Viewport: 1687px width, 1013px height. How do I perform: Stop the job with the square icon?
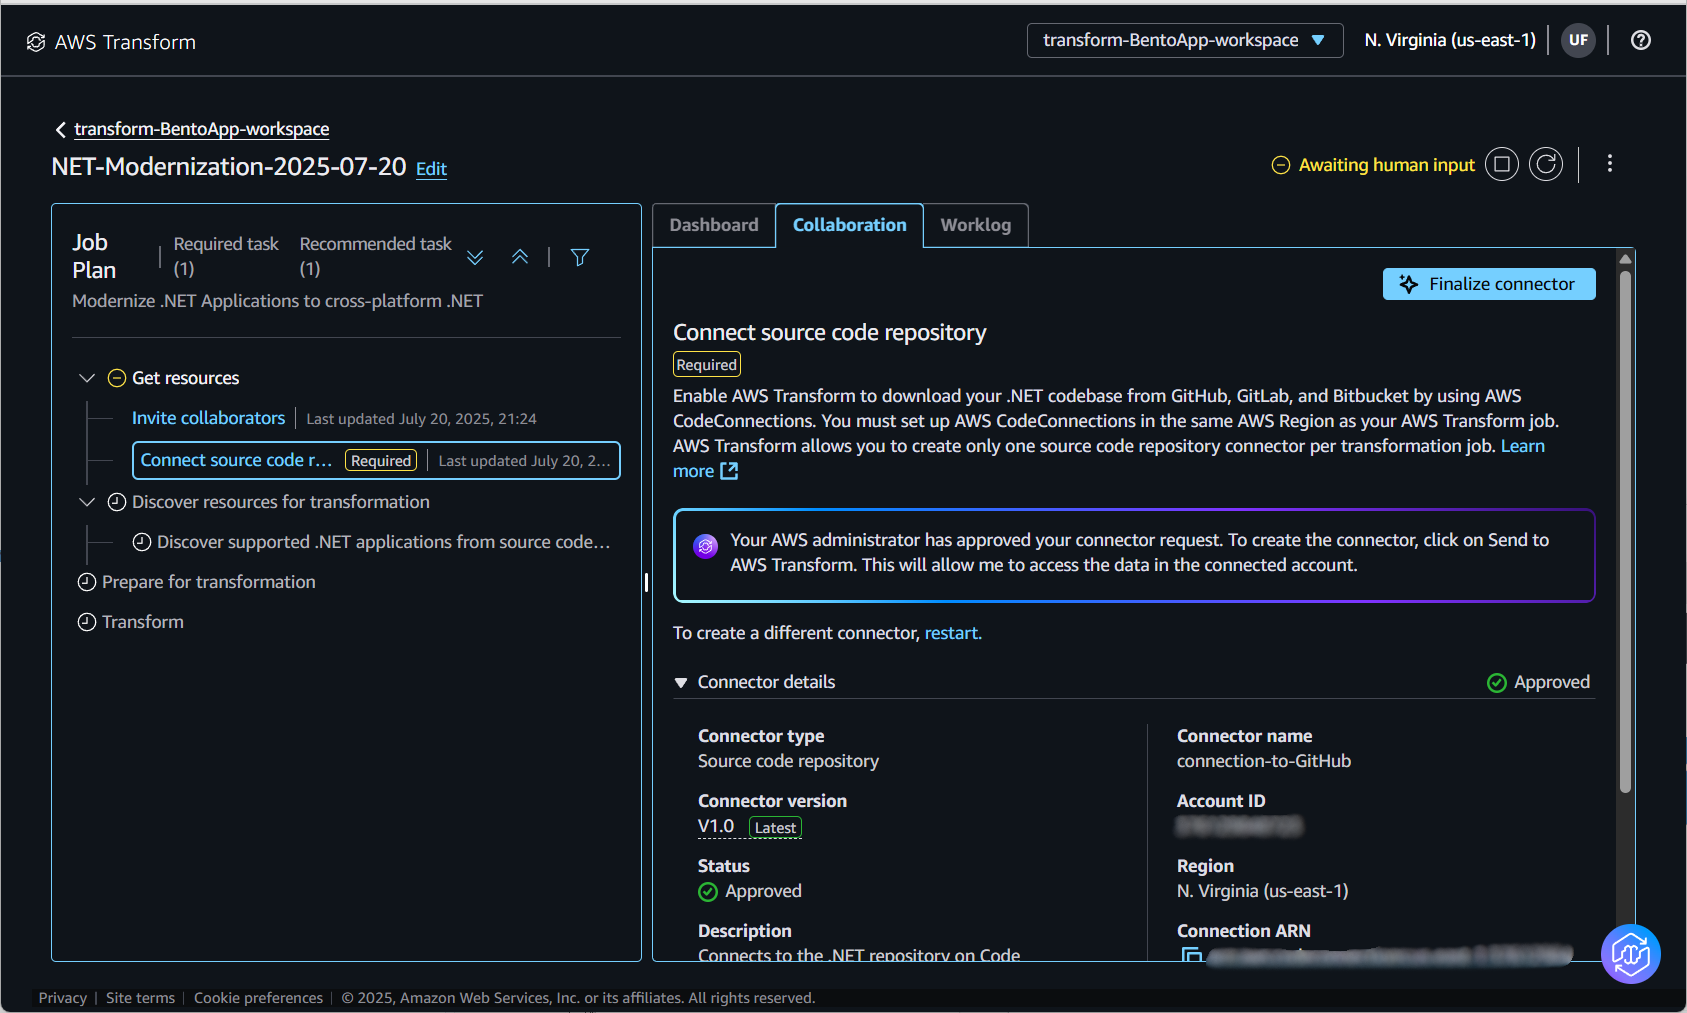point(1502,164)
